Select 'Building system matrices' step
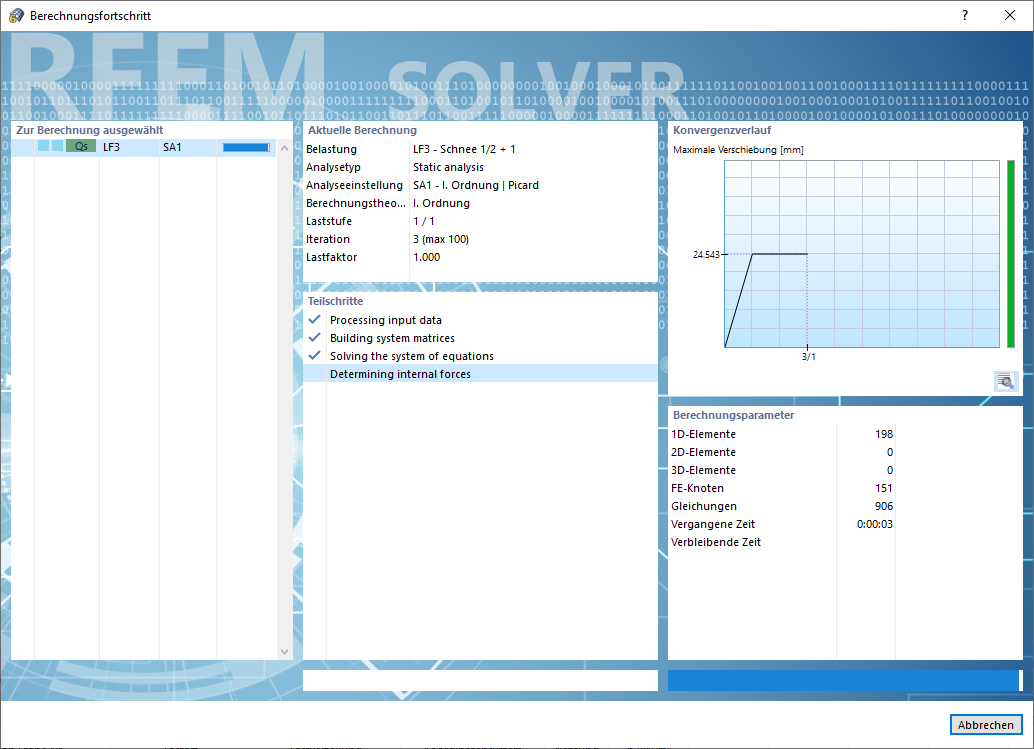 point(392,338)
